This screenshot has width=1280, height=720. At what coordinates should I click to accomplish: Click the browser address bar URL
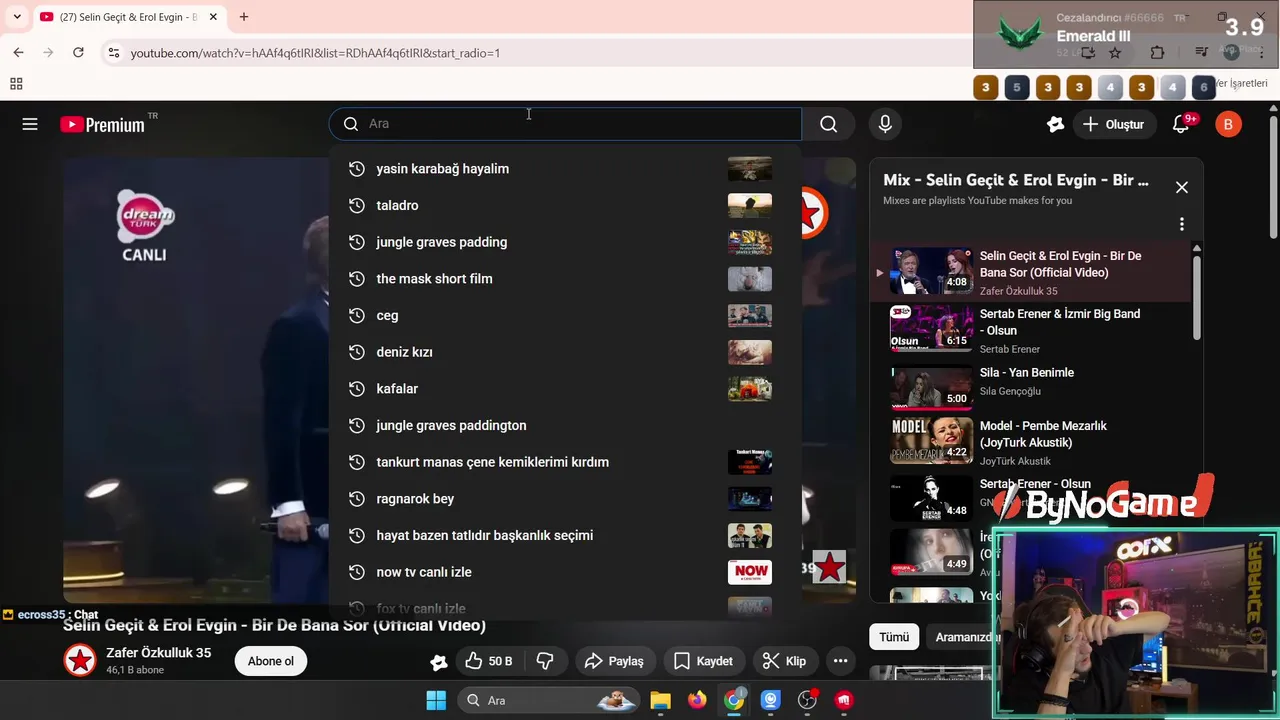coord(315,53)
